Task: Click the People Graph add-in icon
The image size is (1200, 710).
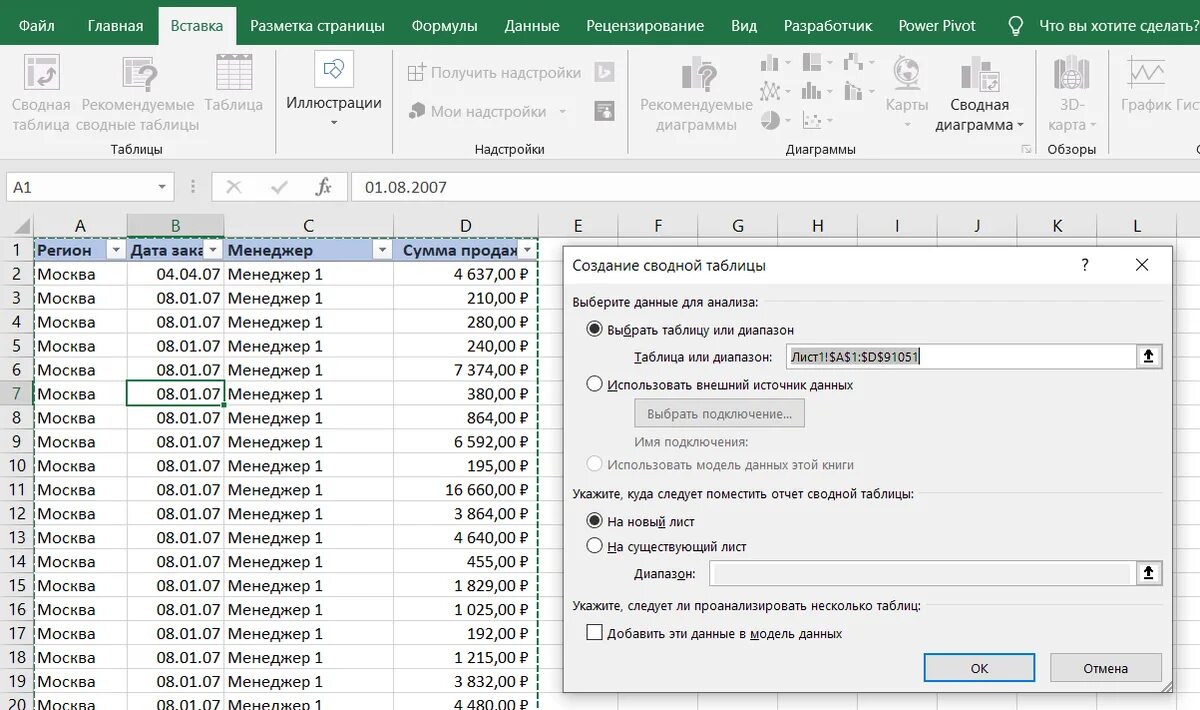Action: tap(604, 112)
